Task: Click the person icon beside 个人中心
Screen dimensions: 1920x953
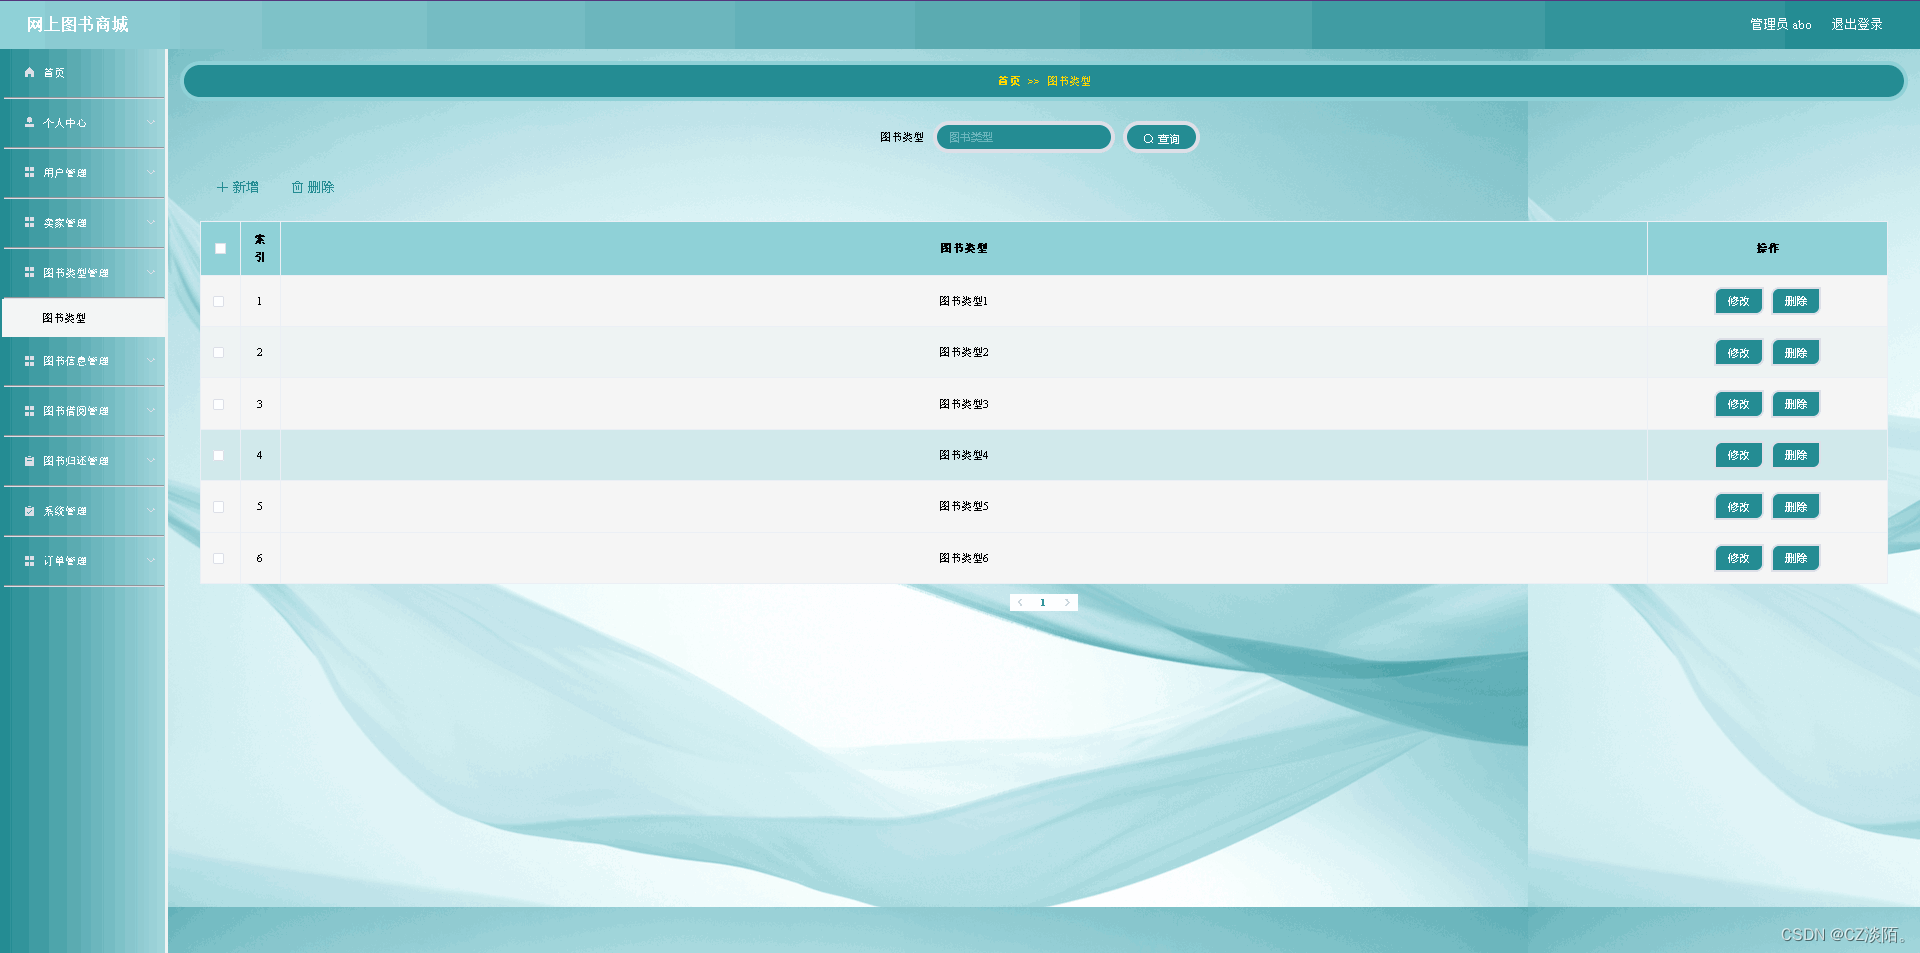Action: [x=29, y=122]
